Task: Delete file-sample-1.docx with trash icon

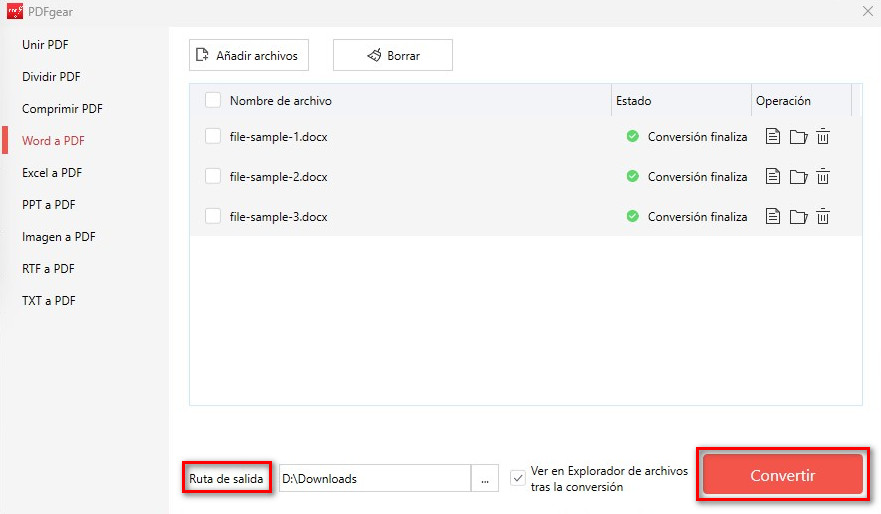Action: coord(823,136)
